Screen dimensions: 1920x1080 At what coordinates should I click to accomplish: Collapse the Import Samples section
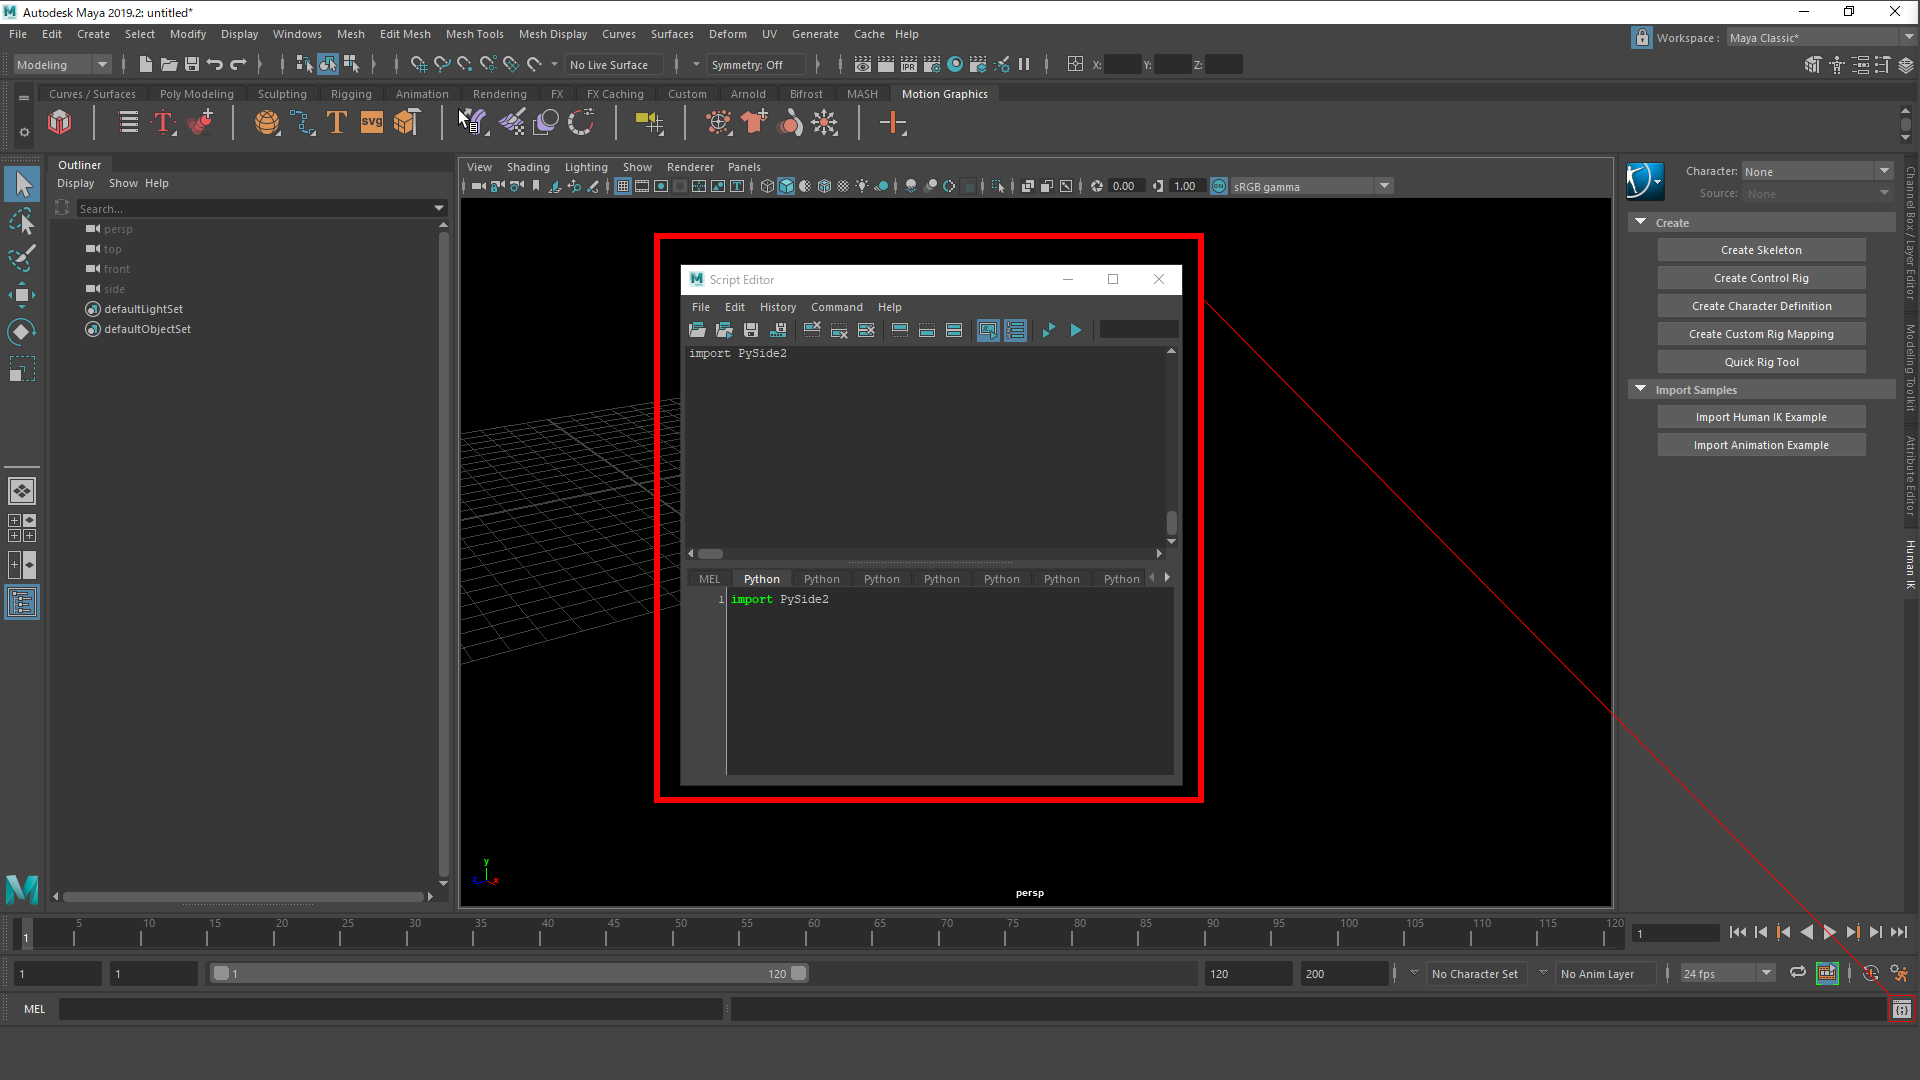coord(1641,389)
